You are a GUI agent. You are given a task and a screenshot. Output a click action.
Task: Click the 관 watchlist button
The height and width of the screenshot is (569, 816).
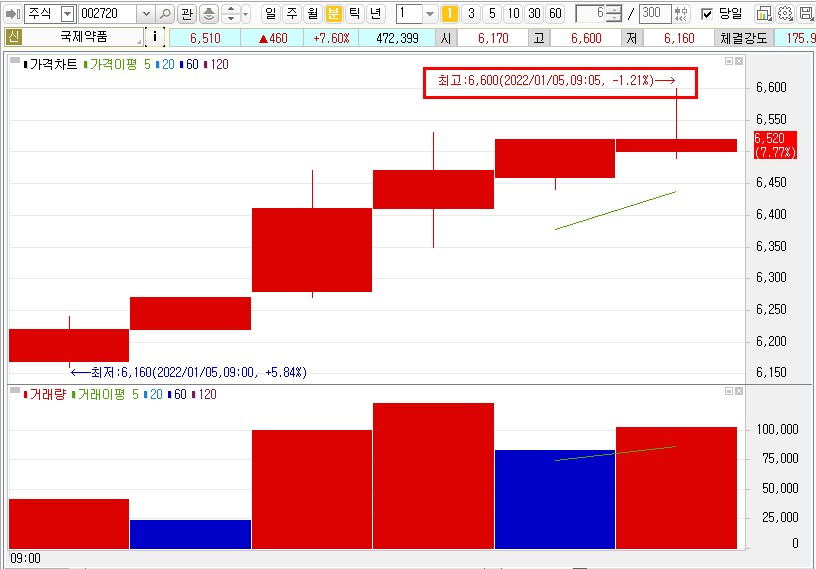187,14
